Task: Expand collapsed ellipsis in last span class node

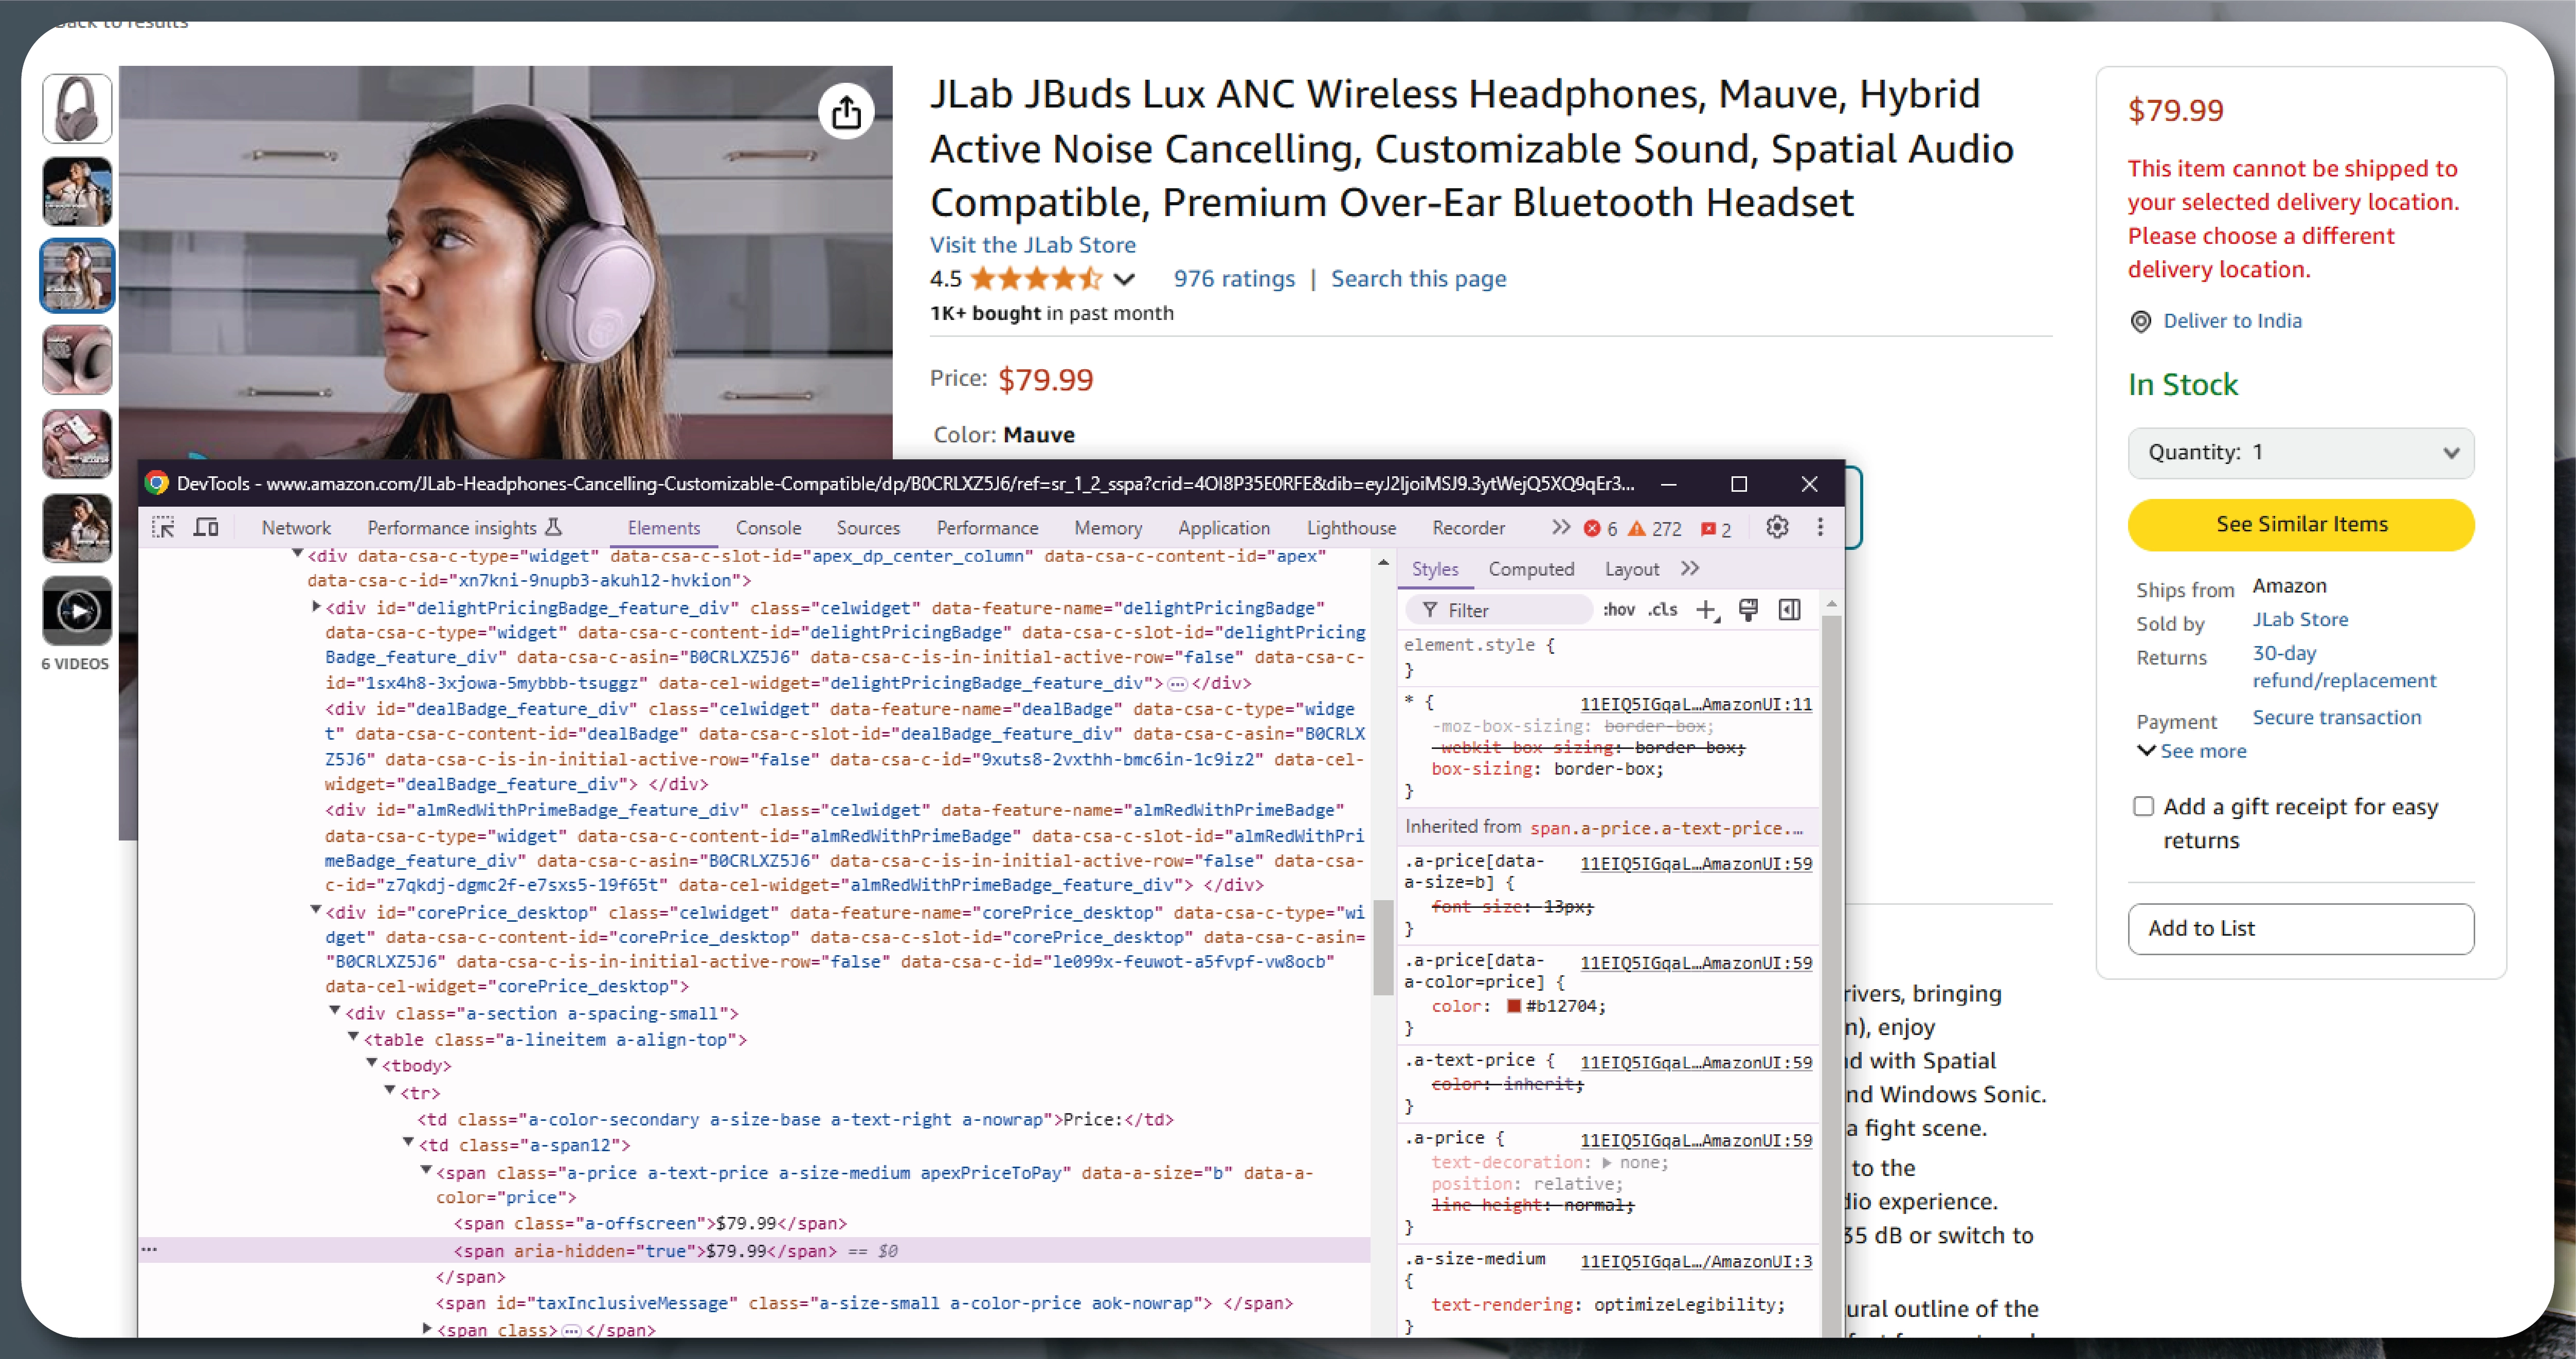Action: pos(570,1331)
